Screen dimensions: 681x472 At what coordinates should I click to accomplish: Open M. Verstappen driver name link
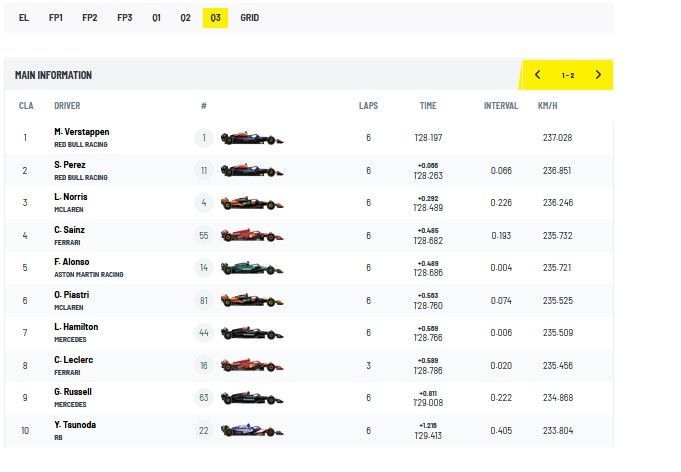(x=82, y=132)
